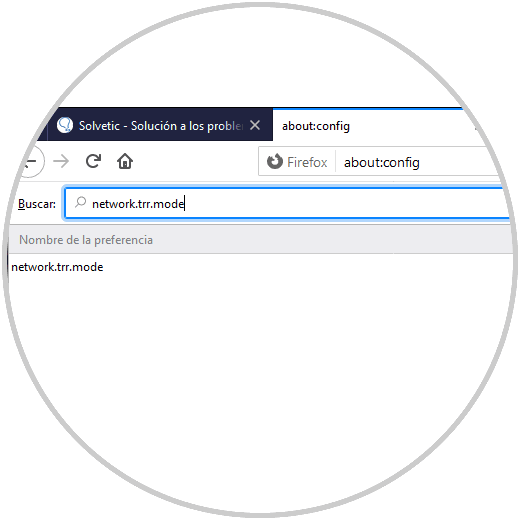This screenshot has height=520, width=520.
Task: Sort by Nombre de la preferencia column
Action: [x=86, y=240]
